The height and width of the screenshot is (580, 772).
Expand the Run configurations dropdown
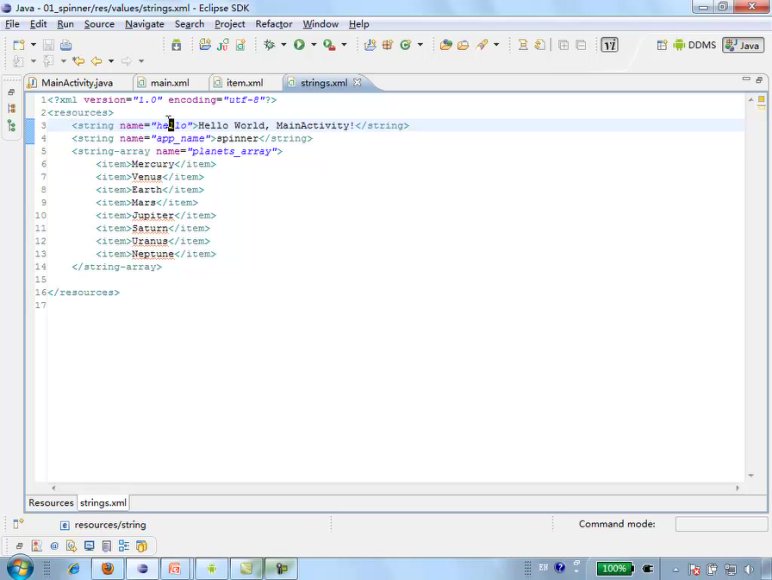[x=314, y=45]
